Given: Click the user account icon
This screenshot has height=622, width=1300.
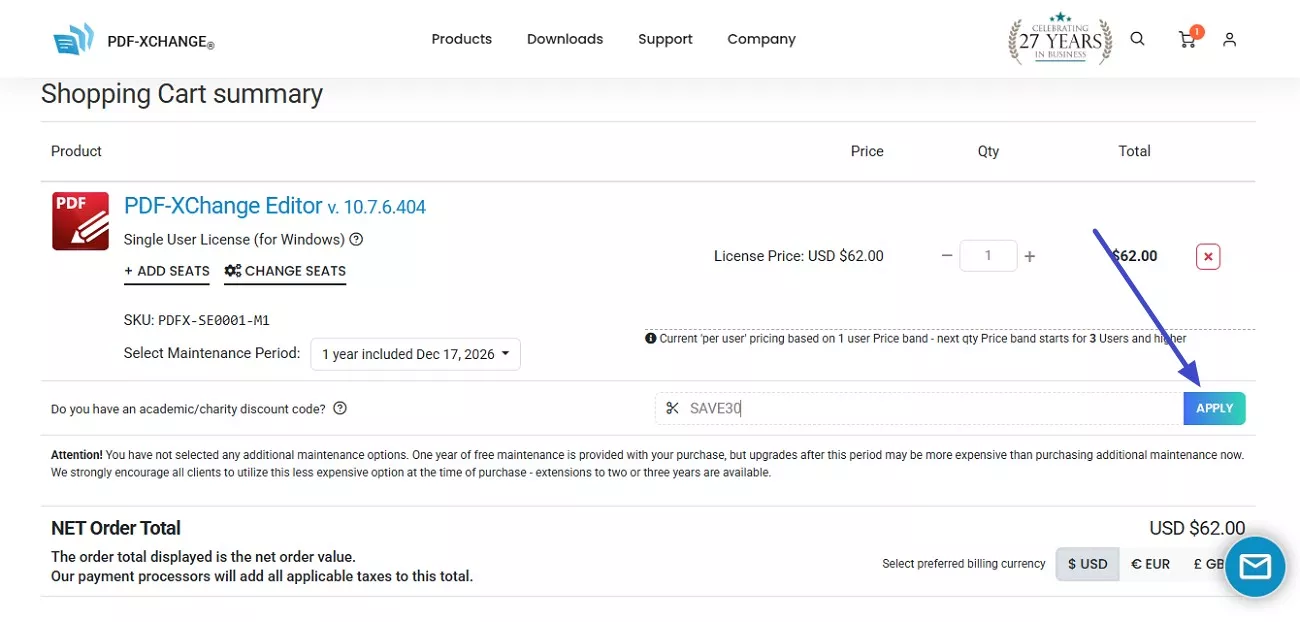Looking at the screenshot, I should [x=1229, y=39].
